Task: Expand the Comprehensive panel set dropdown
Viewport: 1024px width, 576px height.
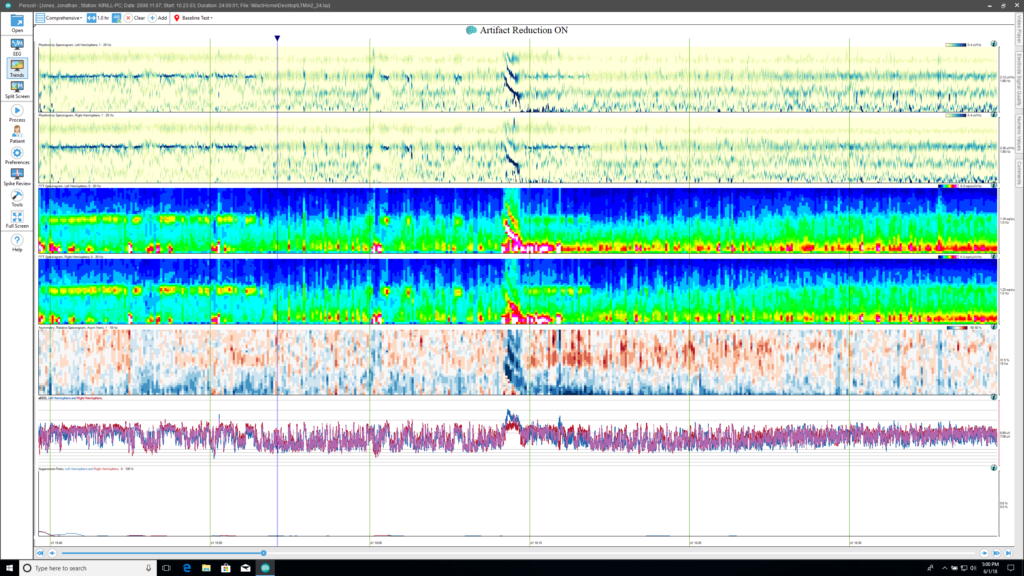Action: click(59, 18)
